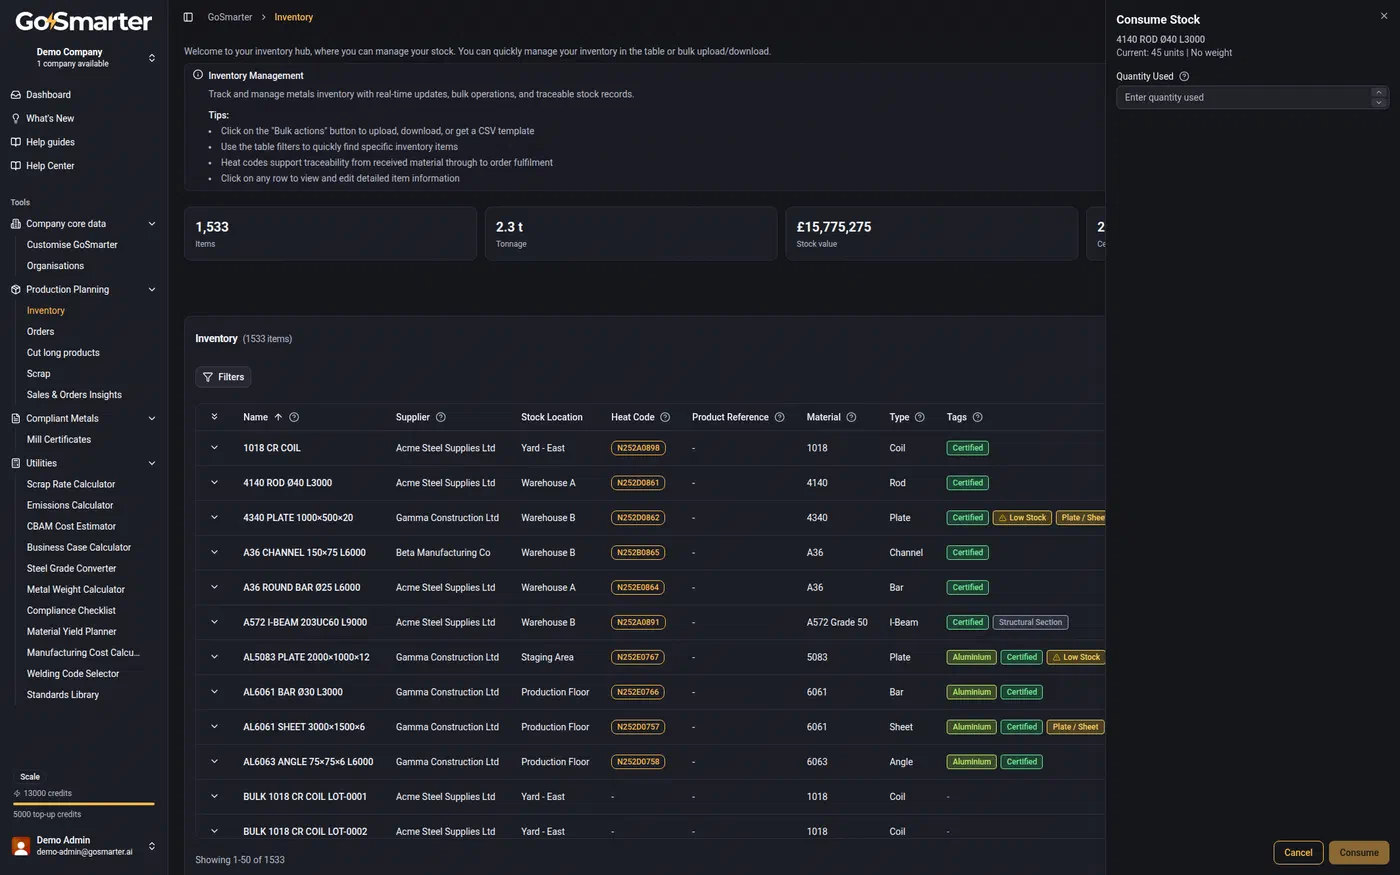Click the Supplier column help icon

(x=441, y=417)
